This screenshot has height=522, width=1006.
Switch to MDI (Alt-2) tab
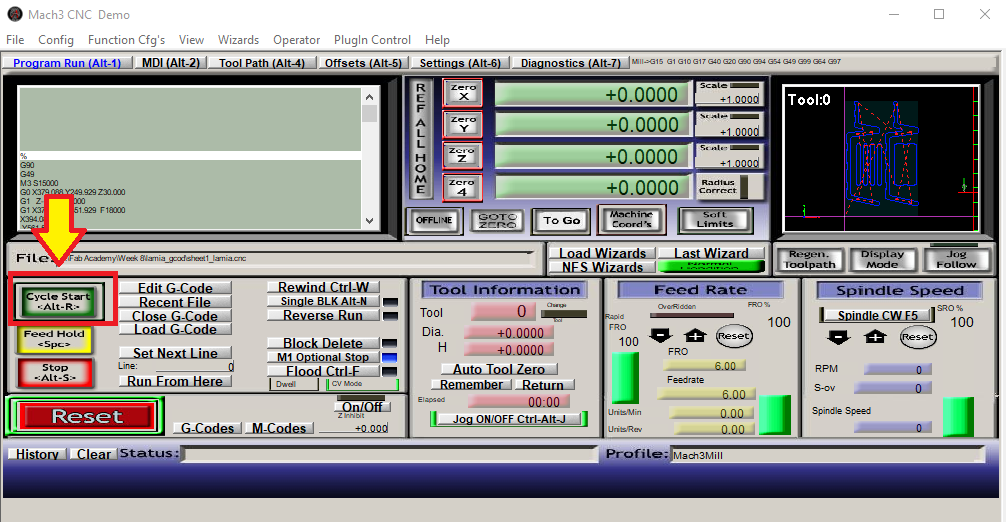click(171, 63)
